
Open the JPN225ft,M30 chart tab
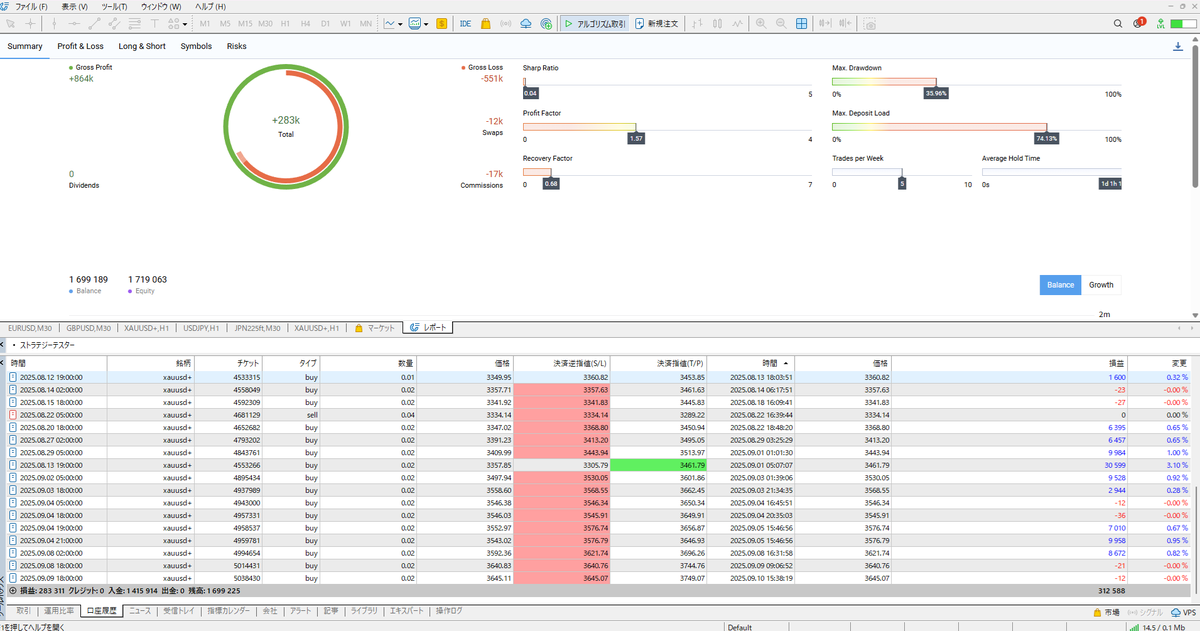pyautogui.click(x=257, y=328)
